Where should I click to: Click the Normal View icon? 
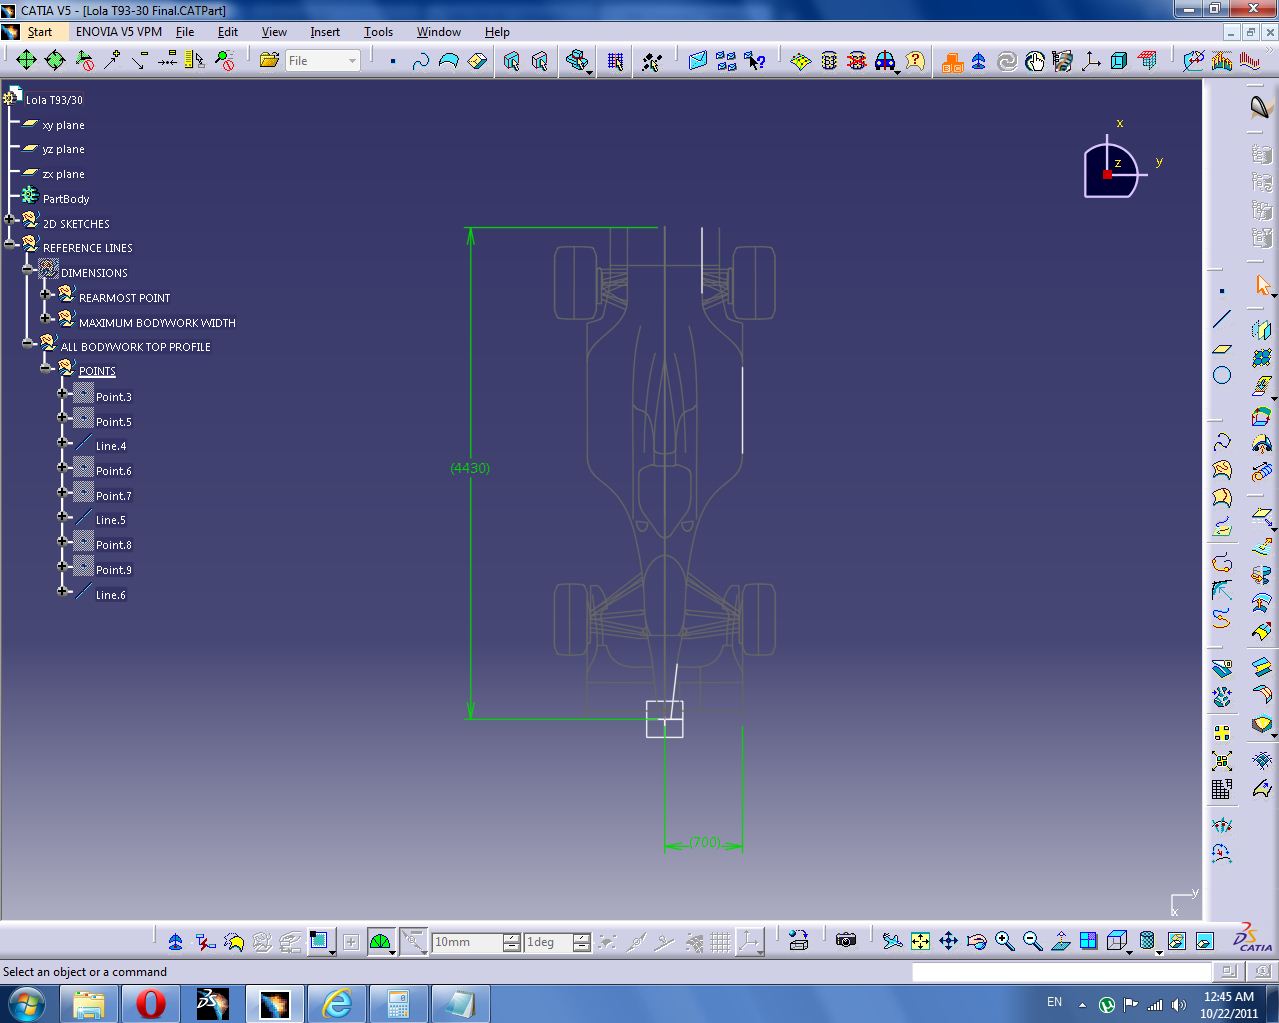click(1062, 940)
